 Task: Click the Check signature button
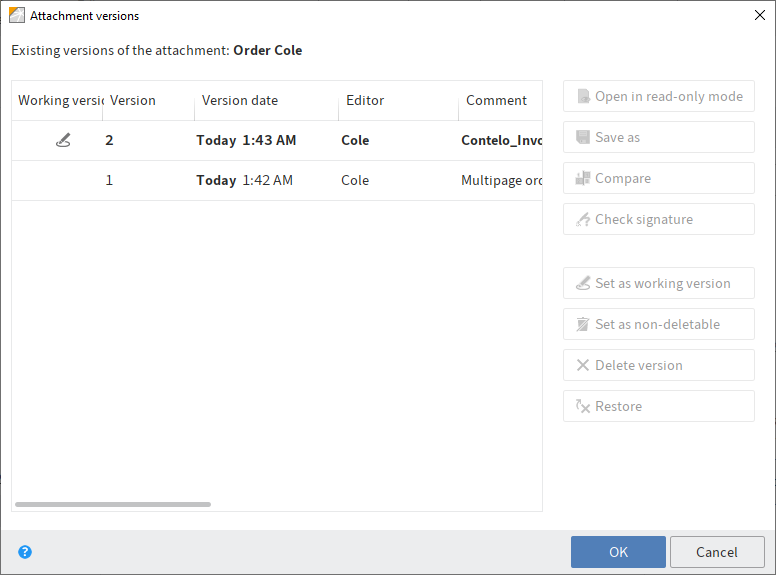(x=659, y=219)
